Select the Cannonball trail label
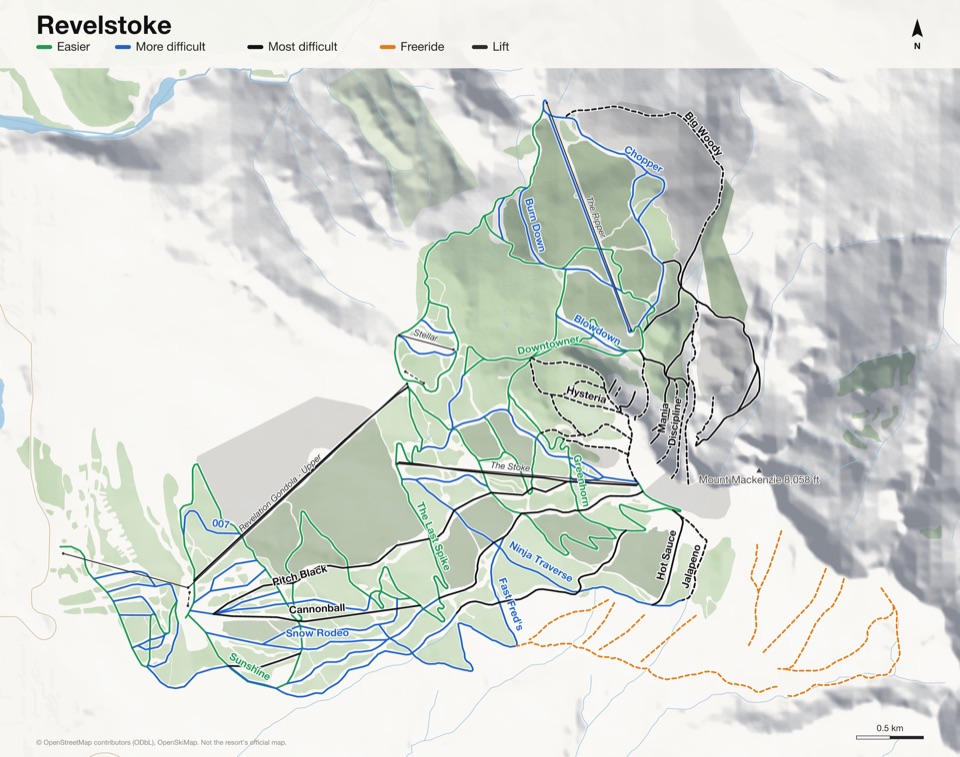 click(x=317, y=609)
